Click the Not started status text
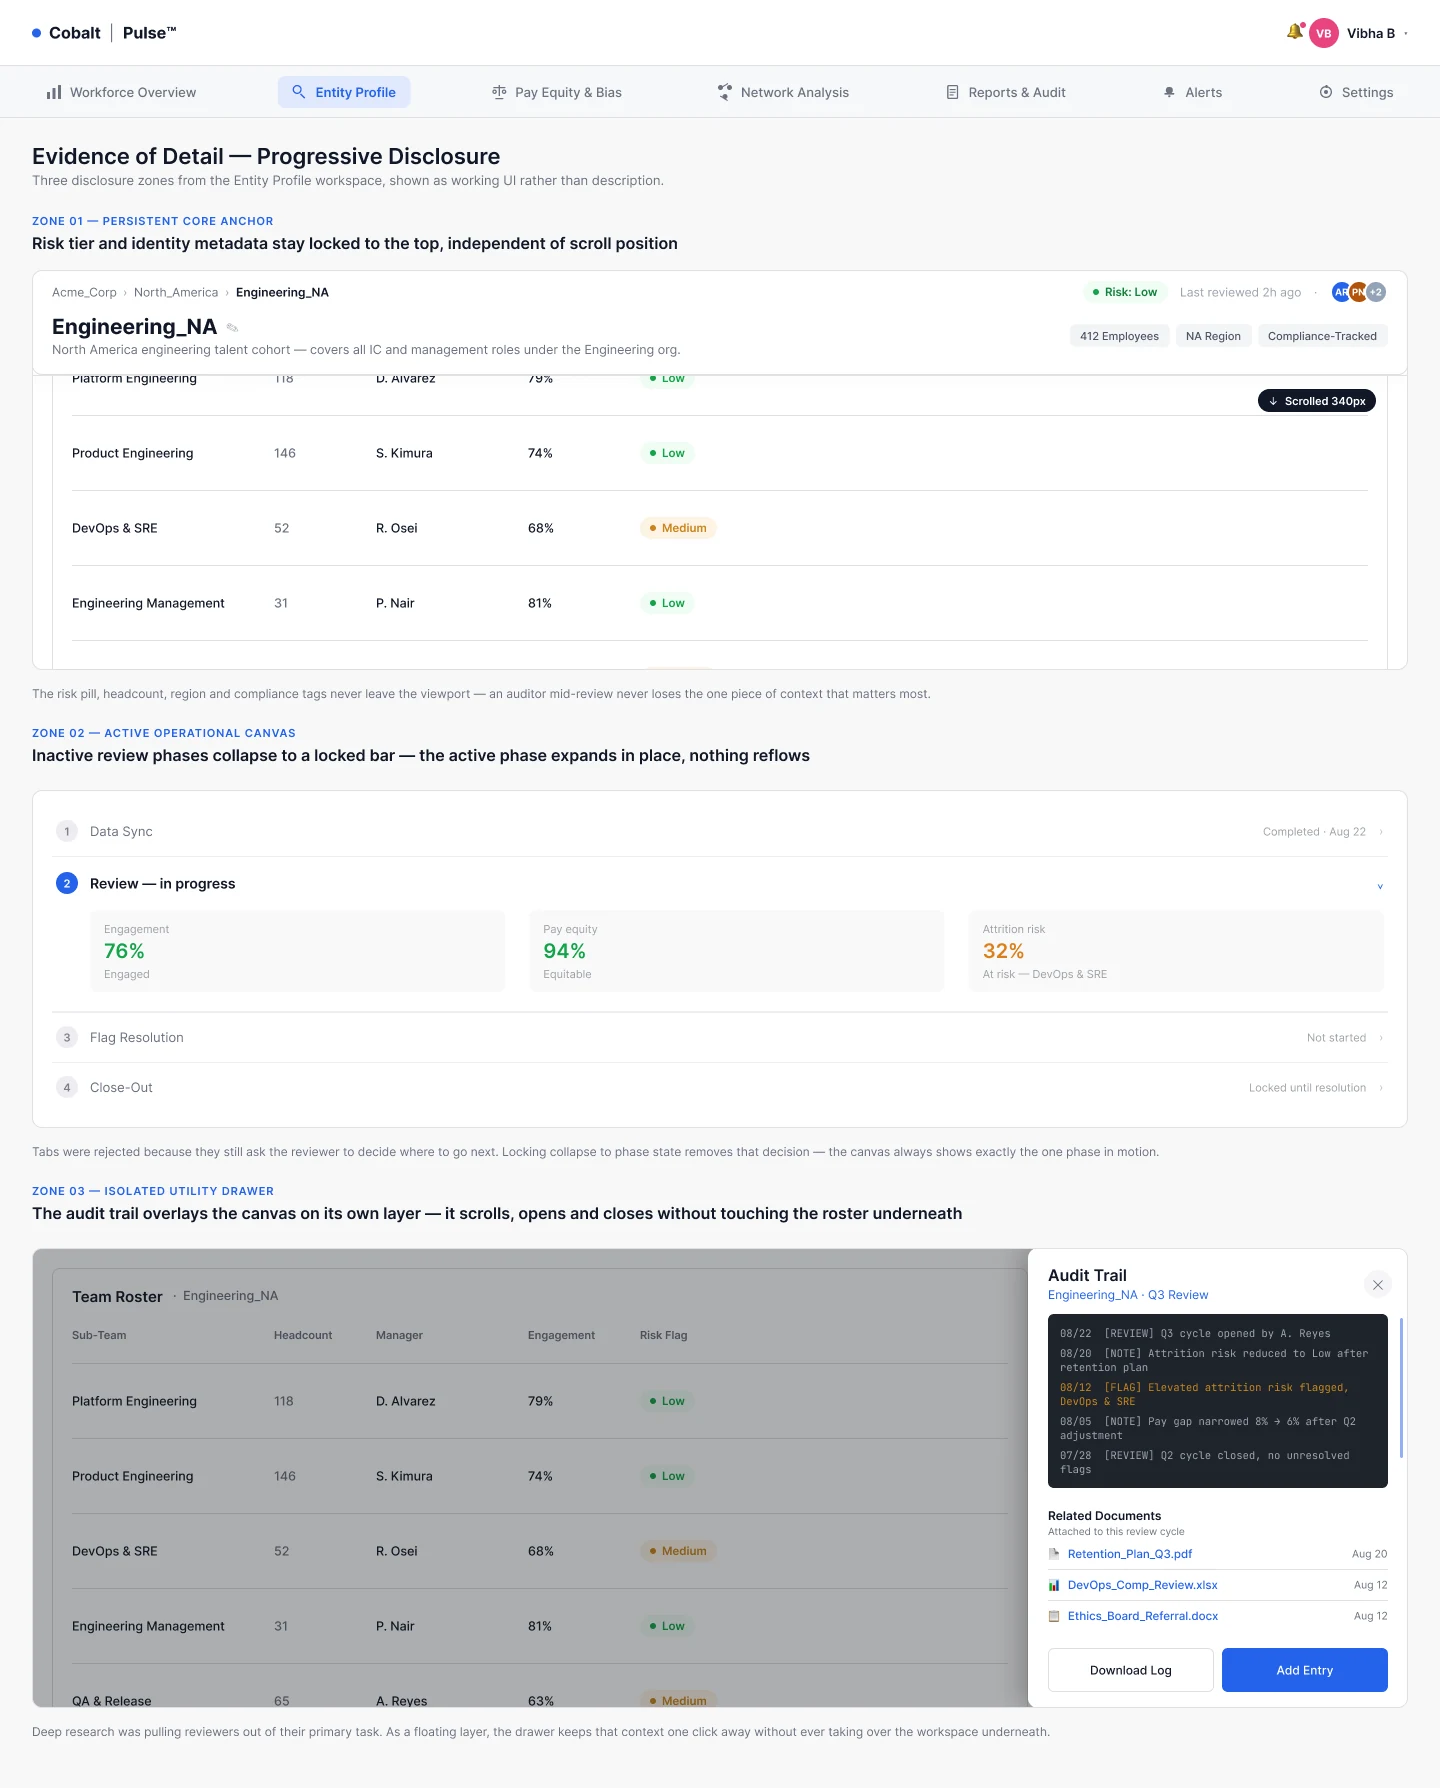This screenshot has width=1440, height=1788. (1336, 1038)
